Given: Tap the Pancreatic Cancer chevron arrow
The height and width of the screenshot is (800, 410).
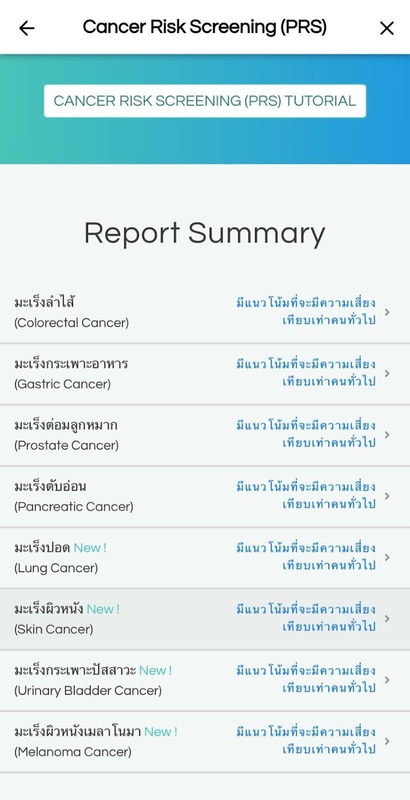Looking at the screenshot, I should 387,496.
